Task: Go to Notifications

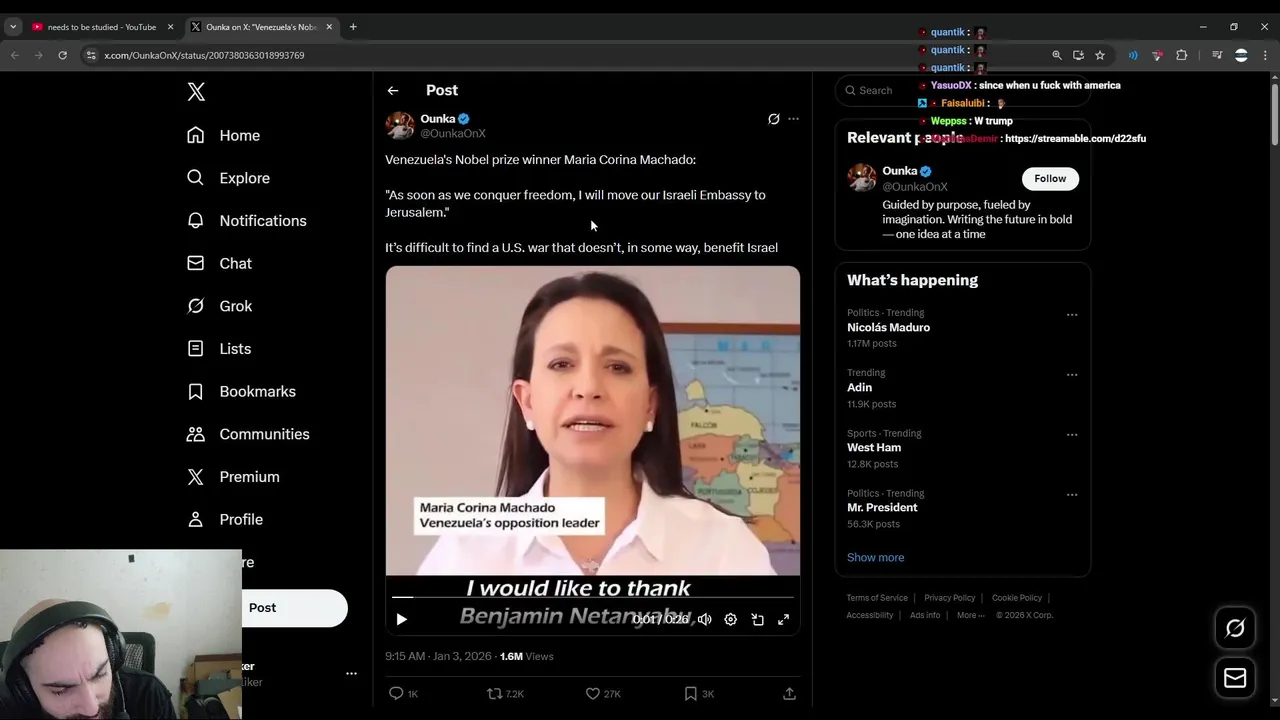Action: (x=247, y=221)
